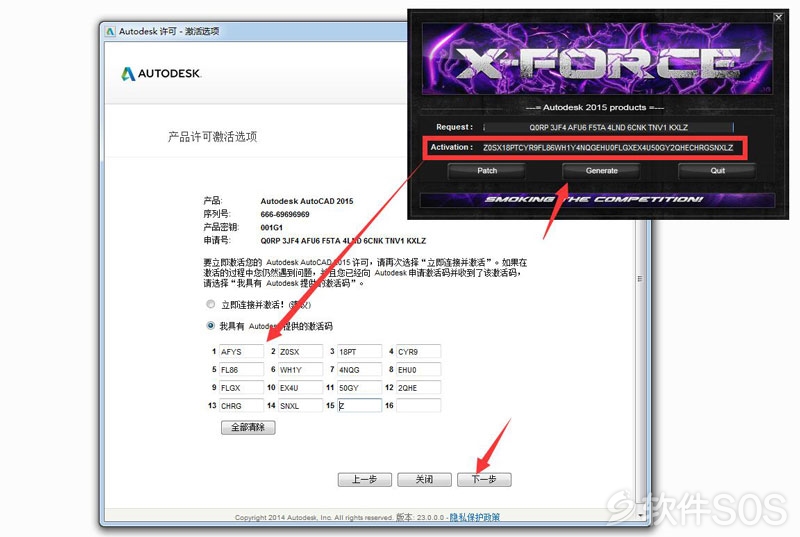800x537 pixels.
Task: Click the Quit button in X-Force
Action: point(717,171)
